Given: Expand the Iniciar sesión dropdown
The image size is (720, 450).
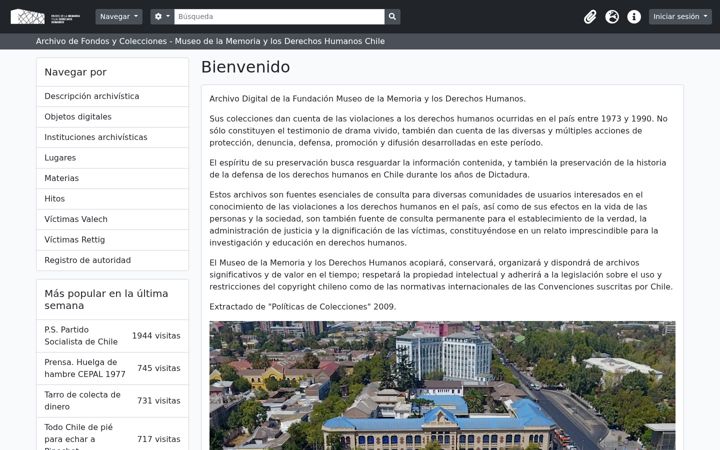Looking at the screenshot, I should [680, 17].
